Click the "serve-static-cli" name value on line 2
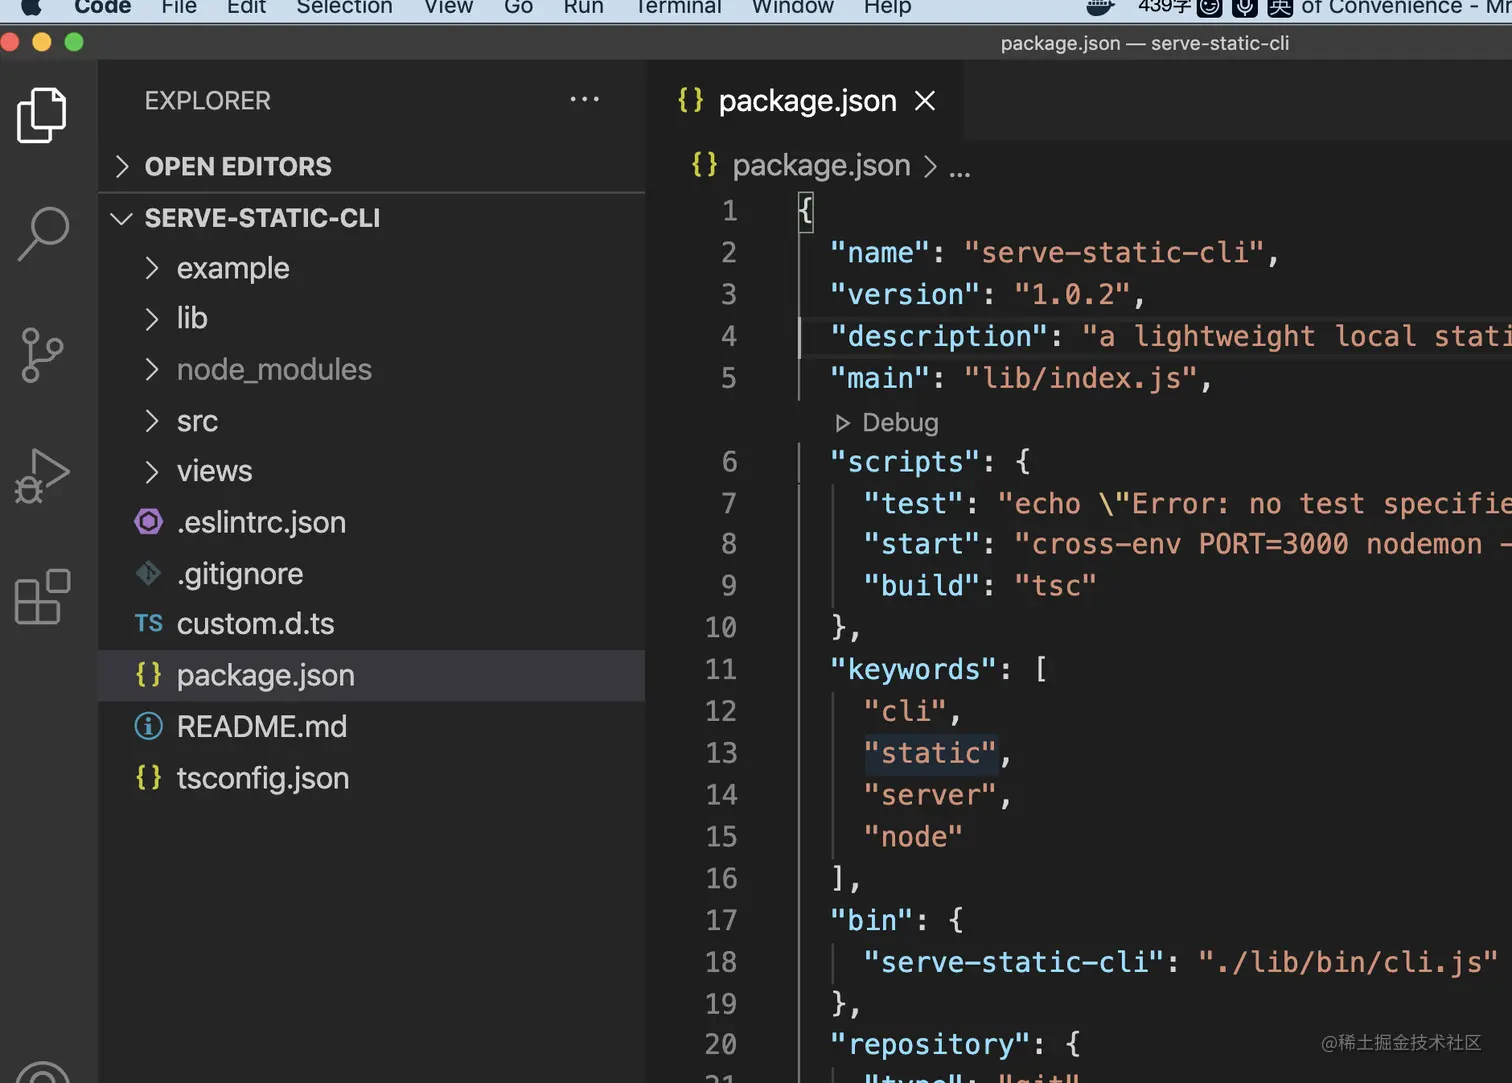Image resolution: width=1512 pixels, height=1083 pixels. click(1114, 252)
